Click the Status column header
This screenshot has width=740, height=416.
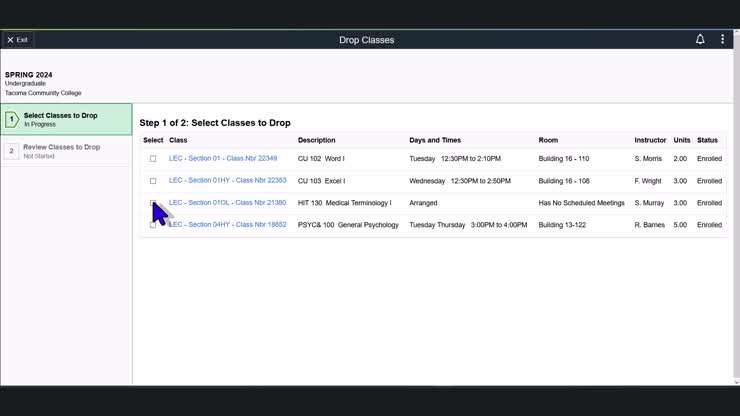pos(708,140)
